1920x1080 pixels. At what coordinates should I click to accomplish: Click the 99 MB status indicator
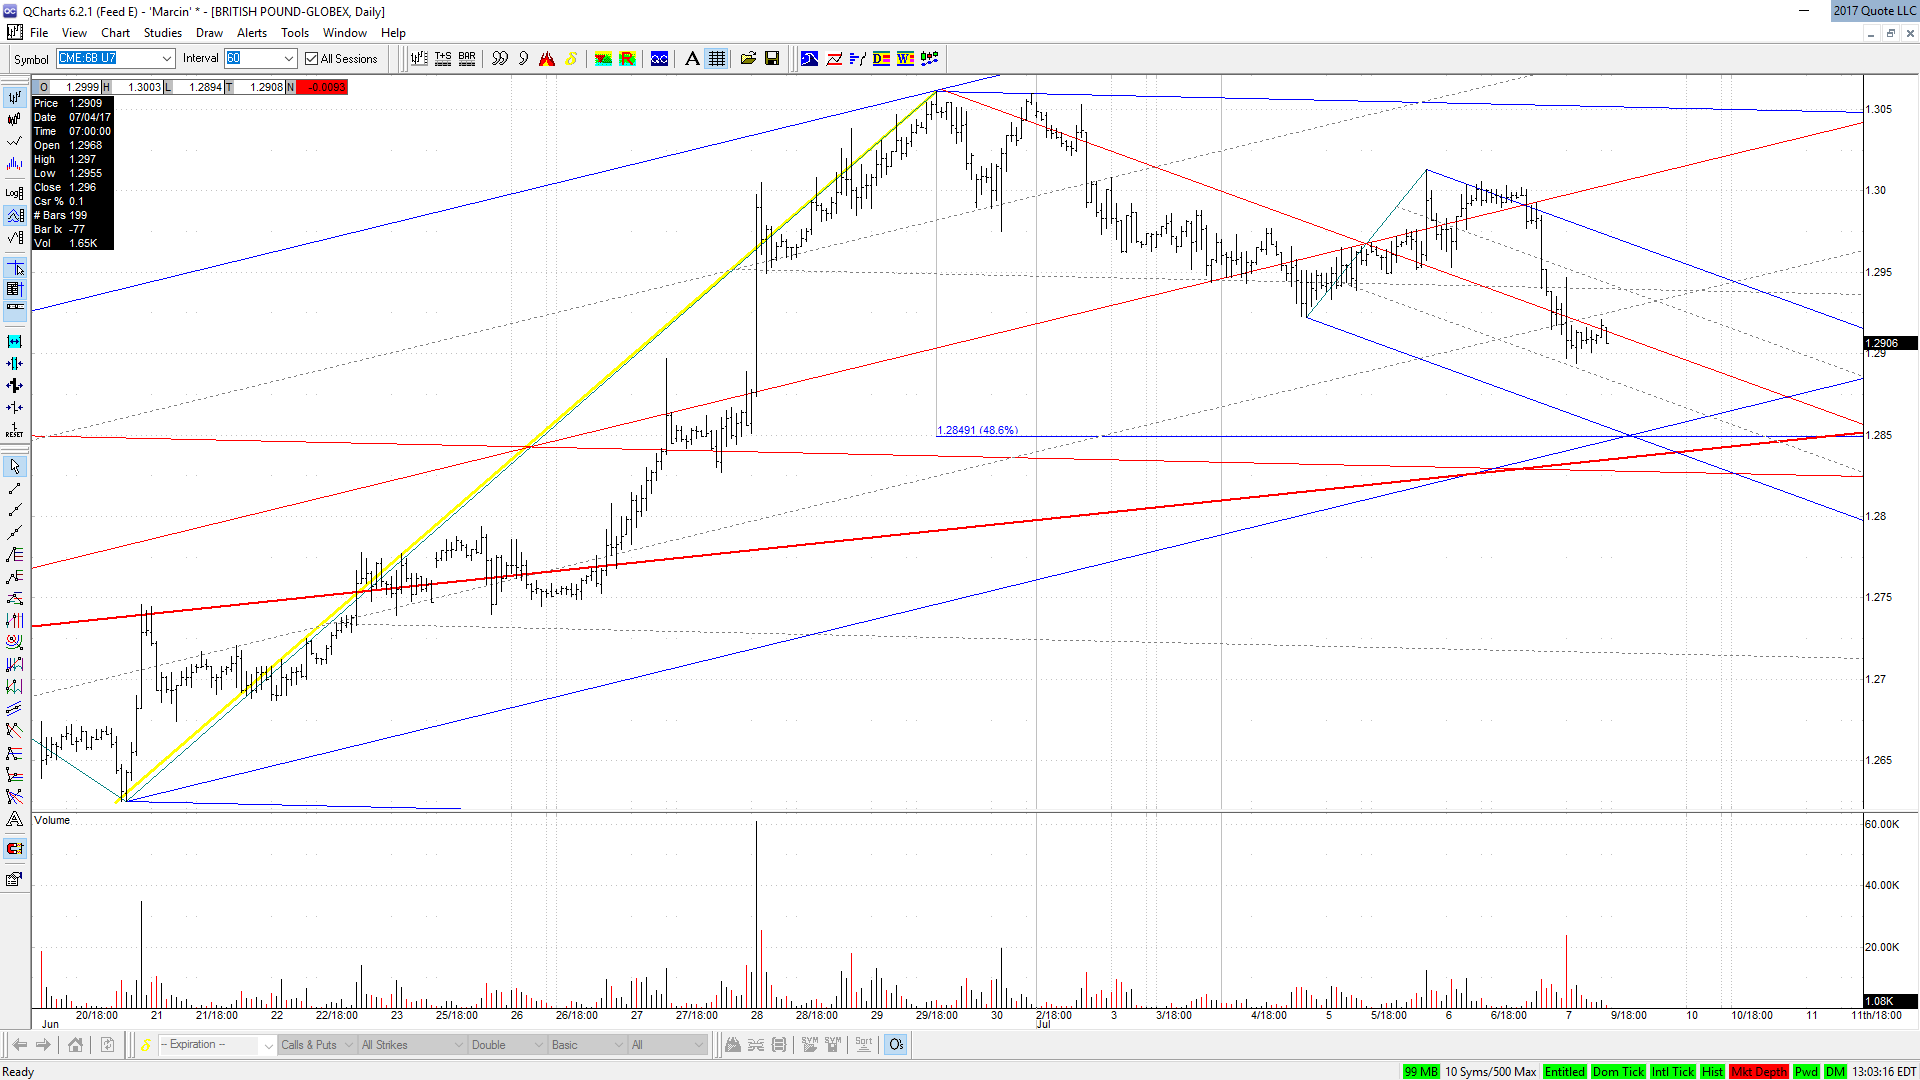coord(1420,1072)
